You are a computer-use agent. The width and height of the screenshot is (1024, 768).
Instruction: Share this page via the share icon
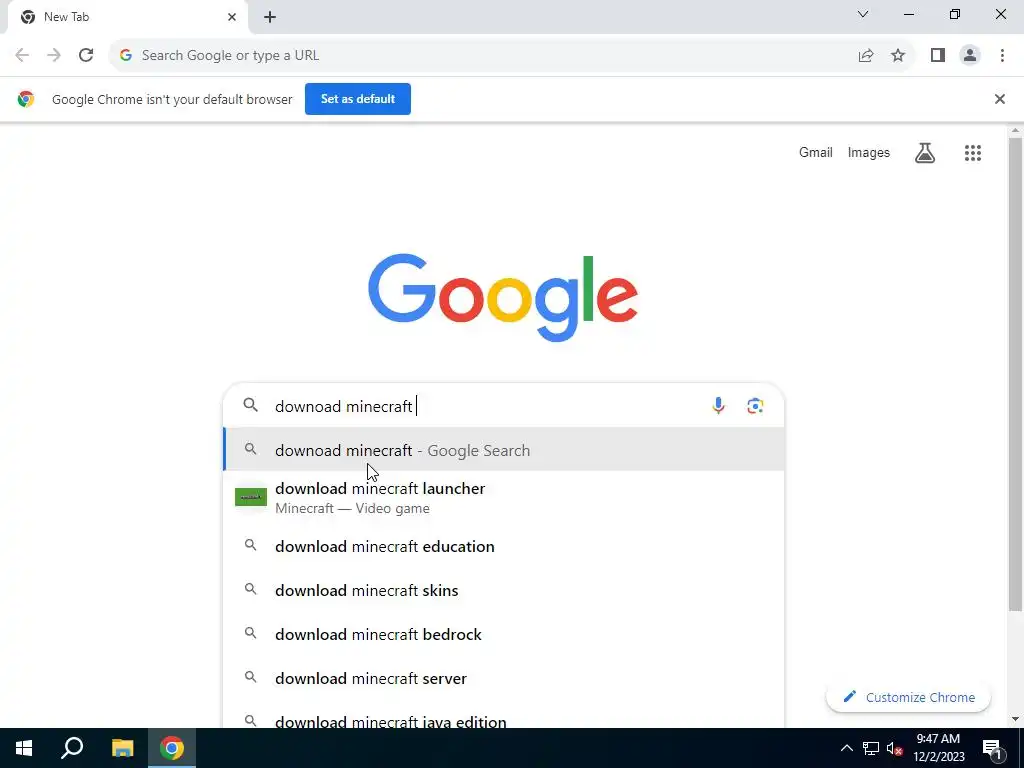coord(866,56)
